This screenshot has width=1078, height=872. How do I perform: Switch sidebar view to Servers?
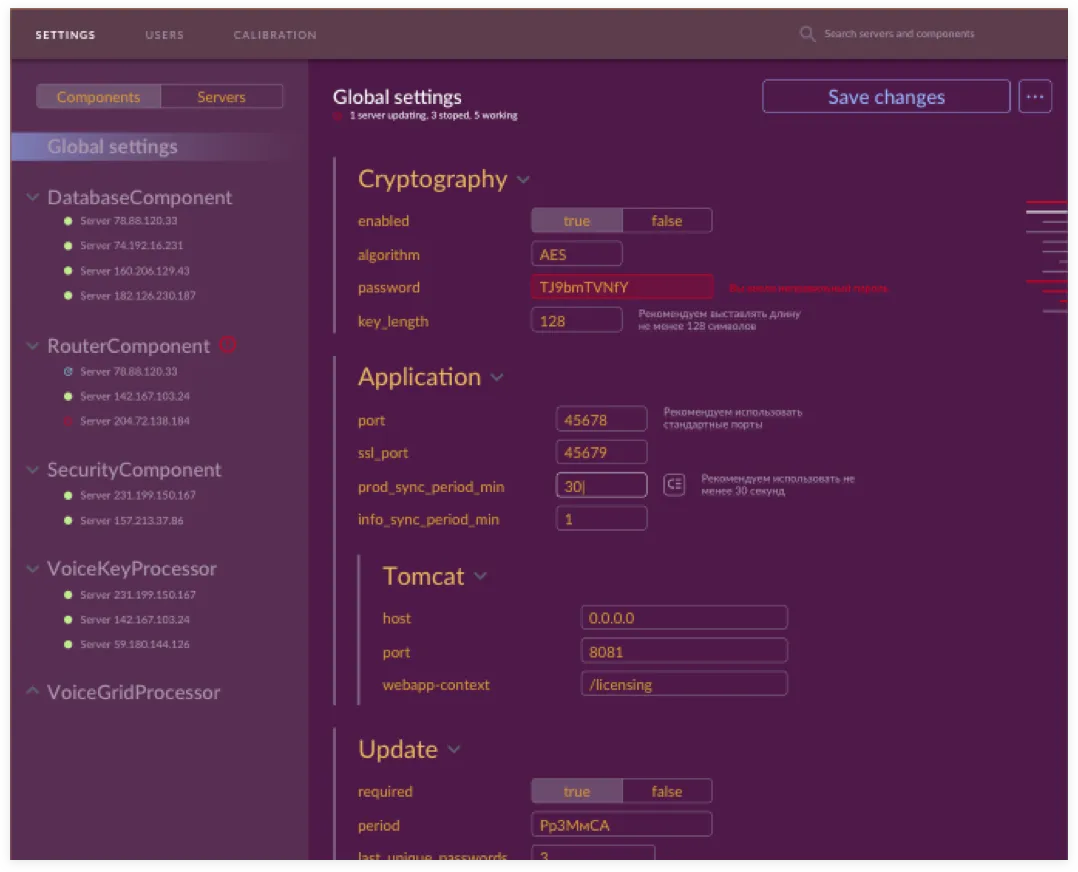pyautogui.click(x=221, y=97)
